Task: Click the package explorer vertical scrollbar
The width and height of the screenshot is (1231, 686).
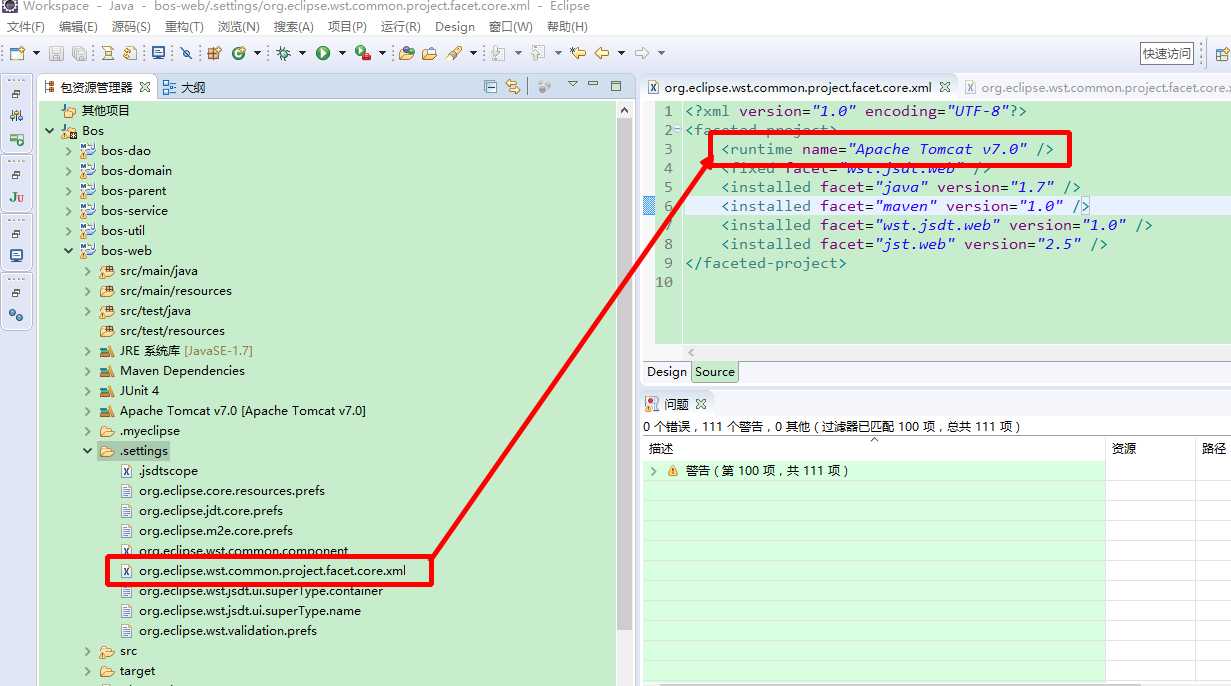Action: pos(624,370)
